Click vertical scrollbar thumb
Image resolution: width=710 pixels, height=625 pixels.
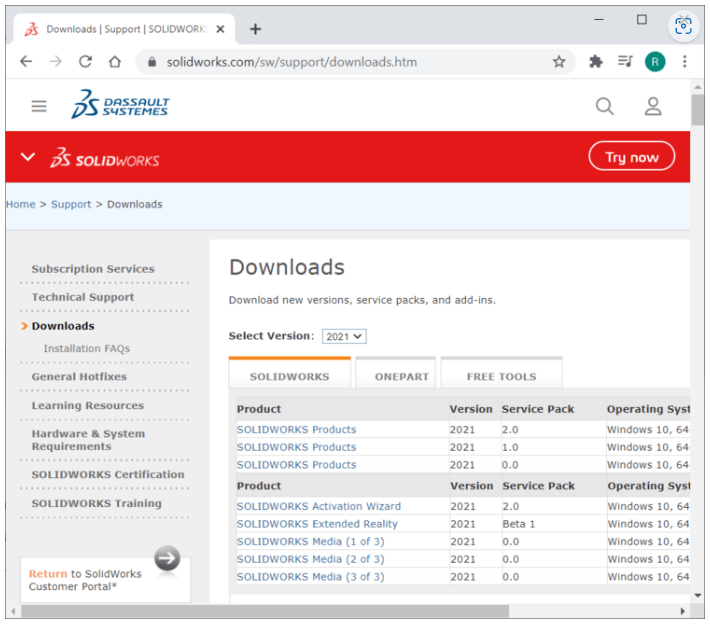pos(698,110)
